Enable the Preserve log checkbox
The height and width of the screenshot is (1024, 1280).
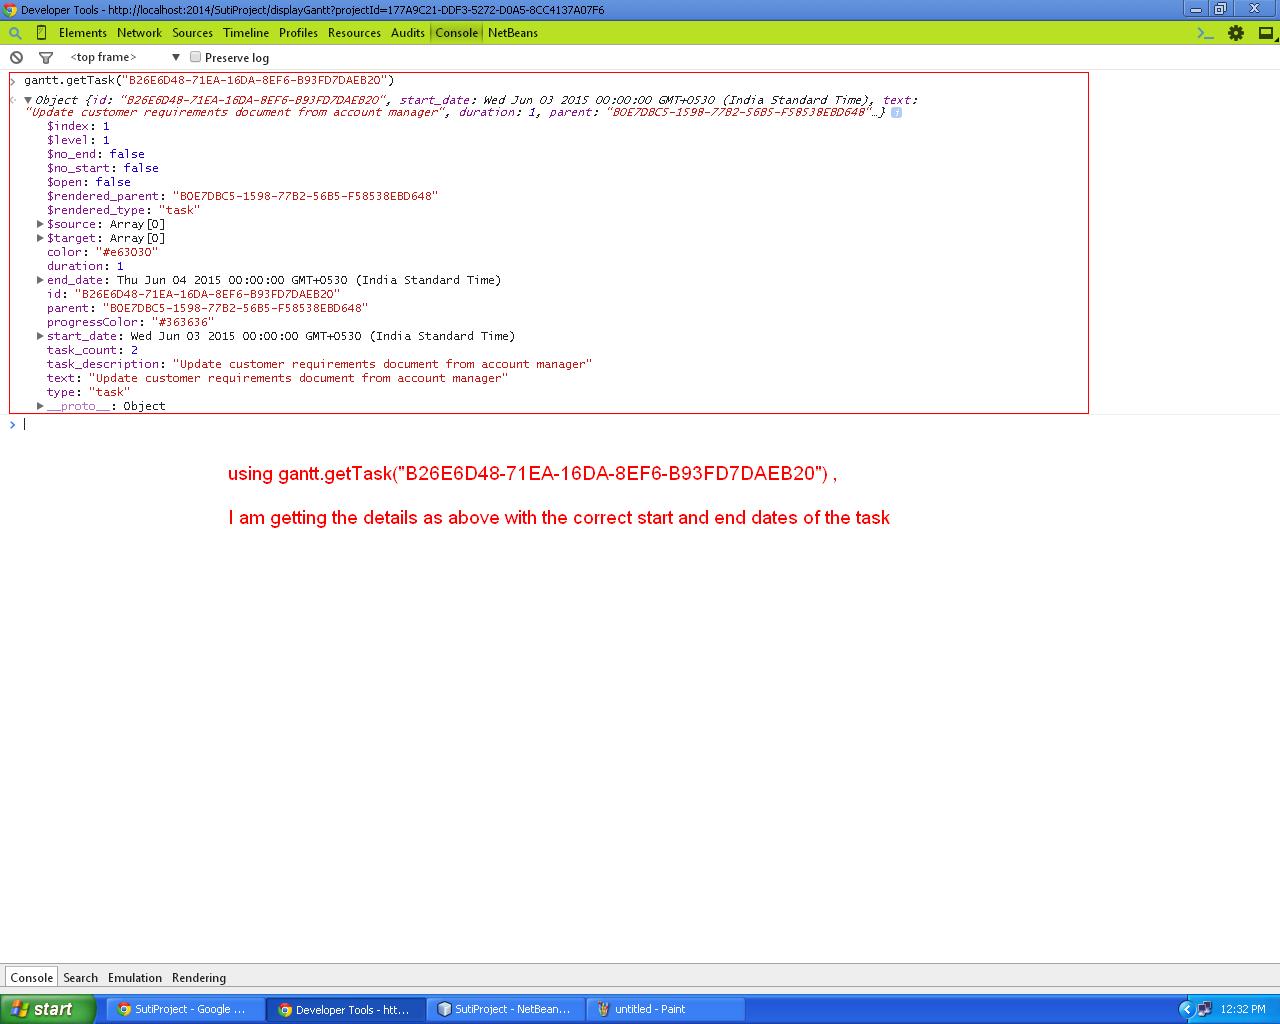(196, 57)
